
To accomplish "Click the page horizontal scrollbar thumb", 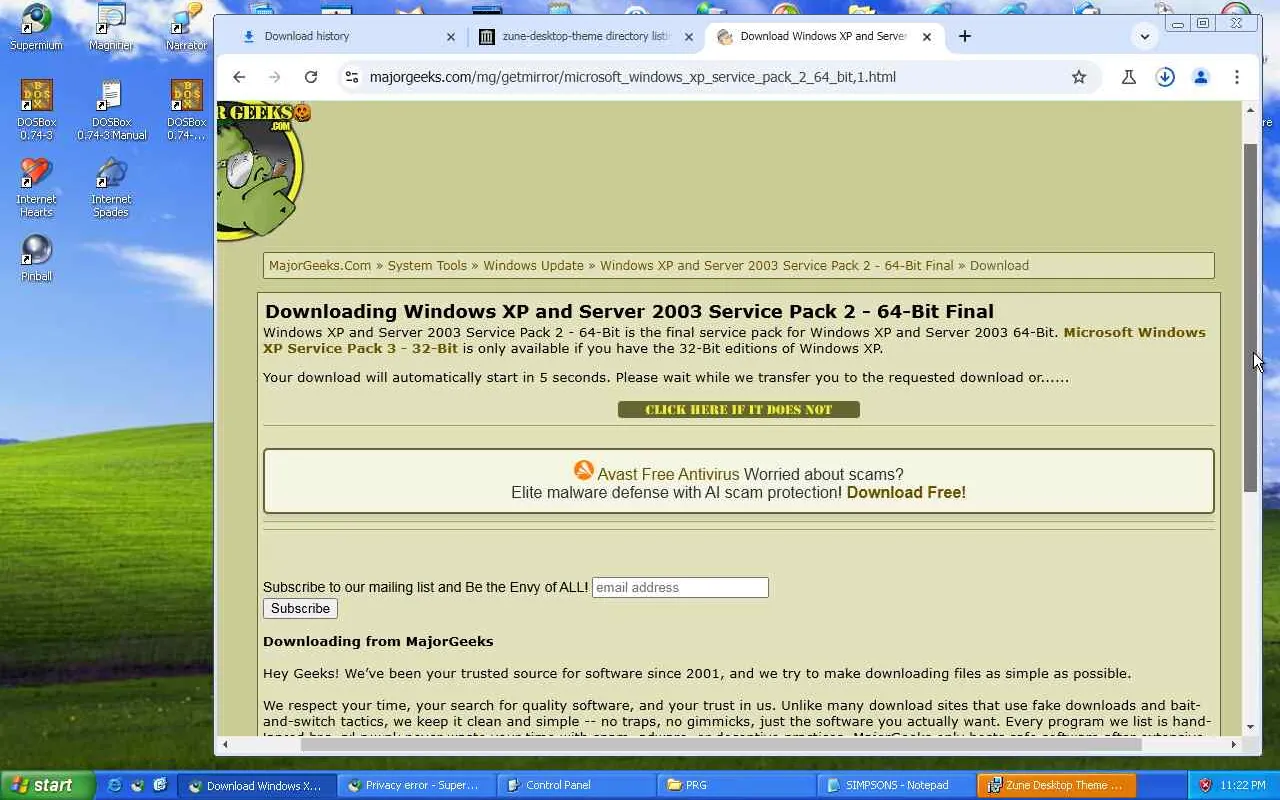I will tap(721, 744).
